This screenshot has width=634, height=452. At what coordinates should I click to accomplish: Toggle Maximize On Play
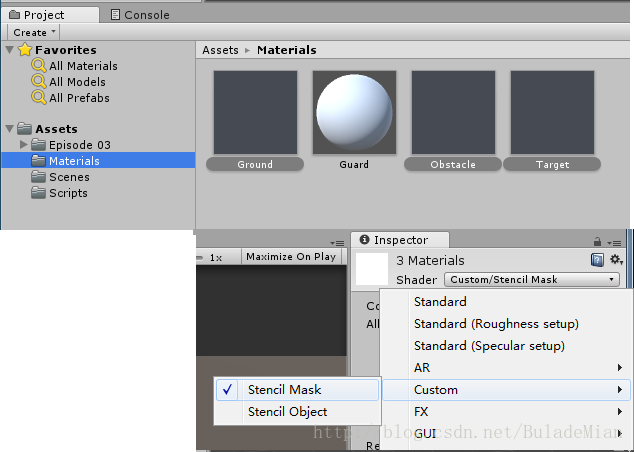point(291,257)
